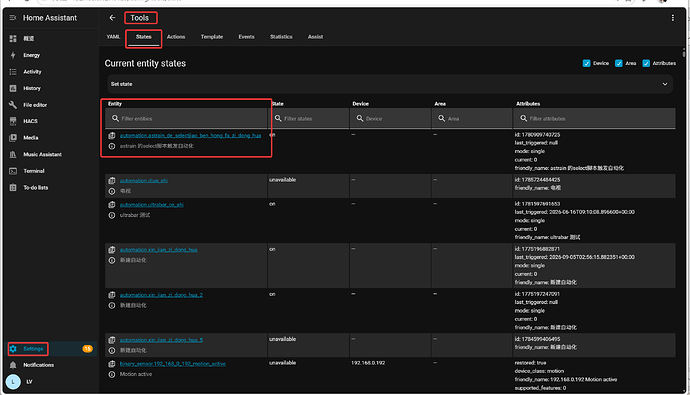Click the Filter states search field
690x395 pixels.
tap(309, 119)
